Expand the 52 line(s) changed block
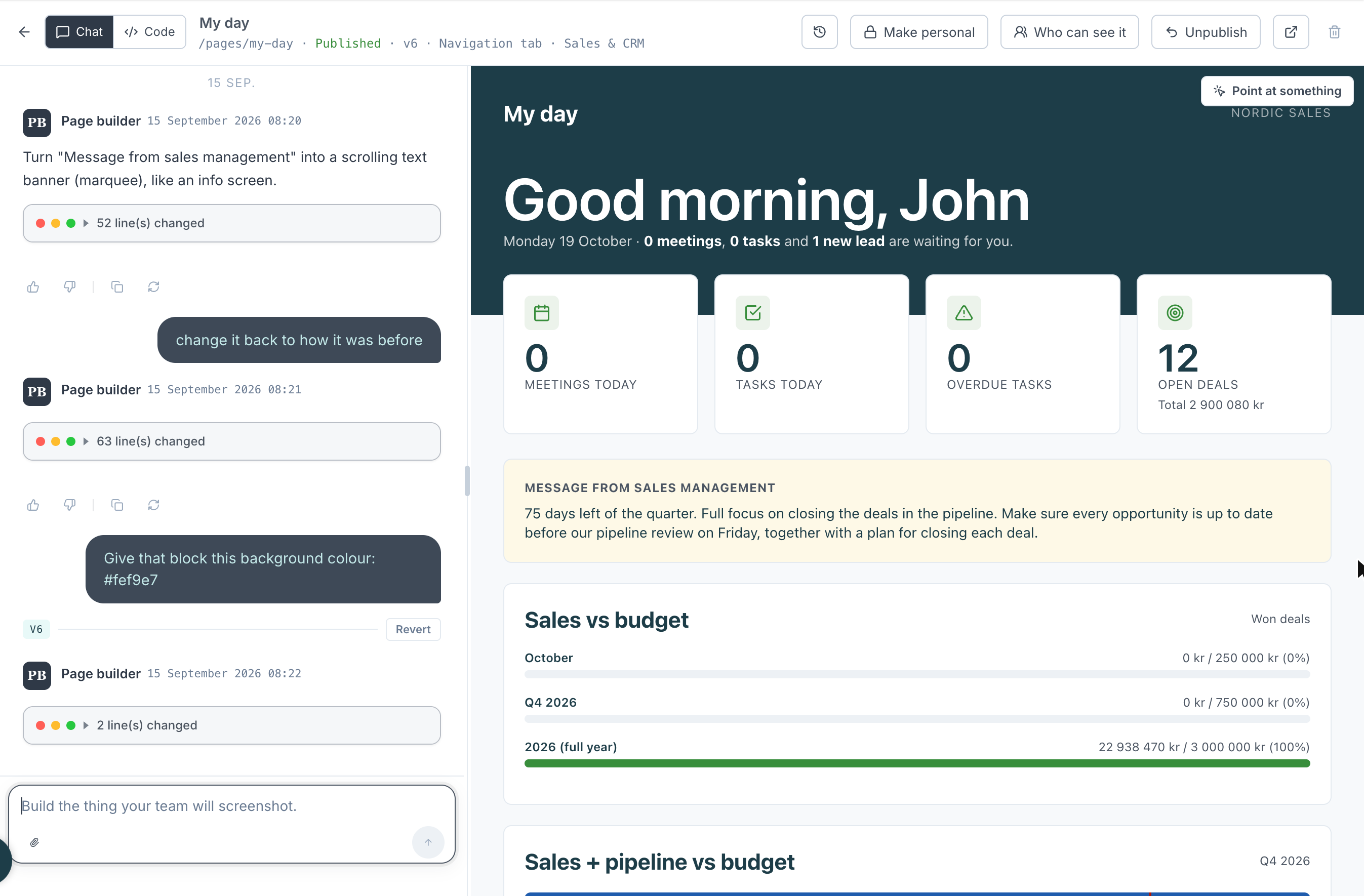1364x896 pixels. [x=232, y=223]
